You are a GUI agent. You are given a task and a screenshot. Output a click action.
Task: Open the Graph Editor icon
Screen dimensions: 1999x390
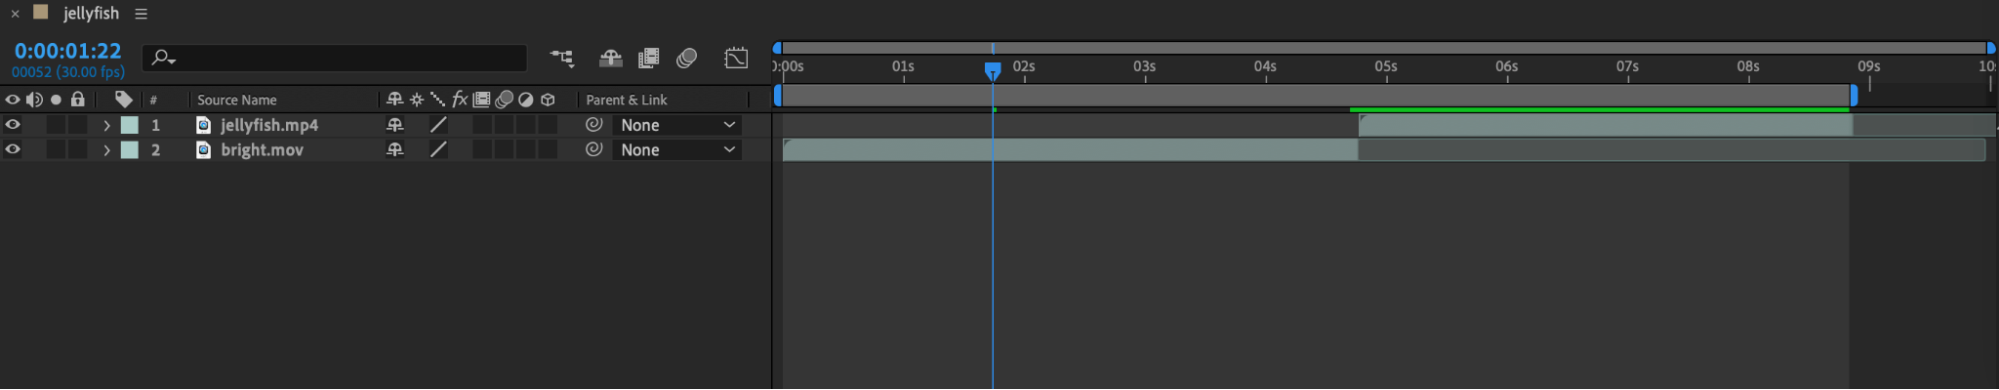736,58
